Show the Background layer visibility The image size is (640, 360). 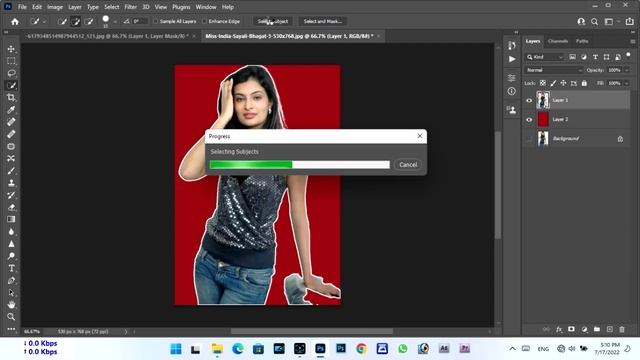529,139
